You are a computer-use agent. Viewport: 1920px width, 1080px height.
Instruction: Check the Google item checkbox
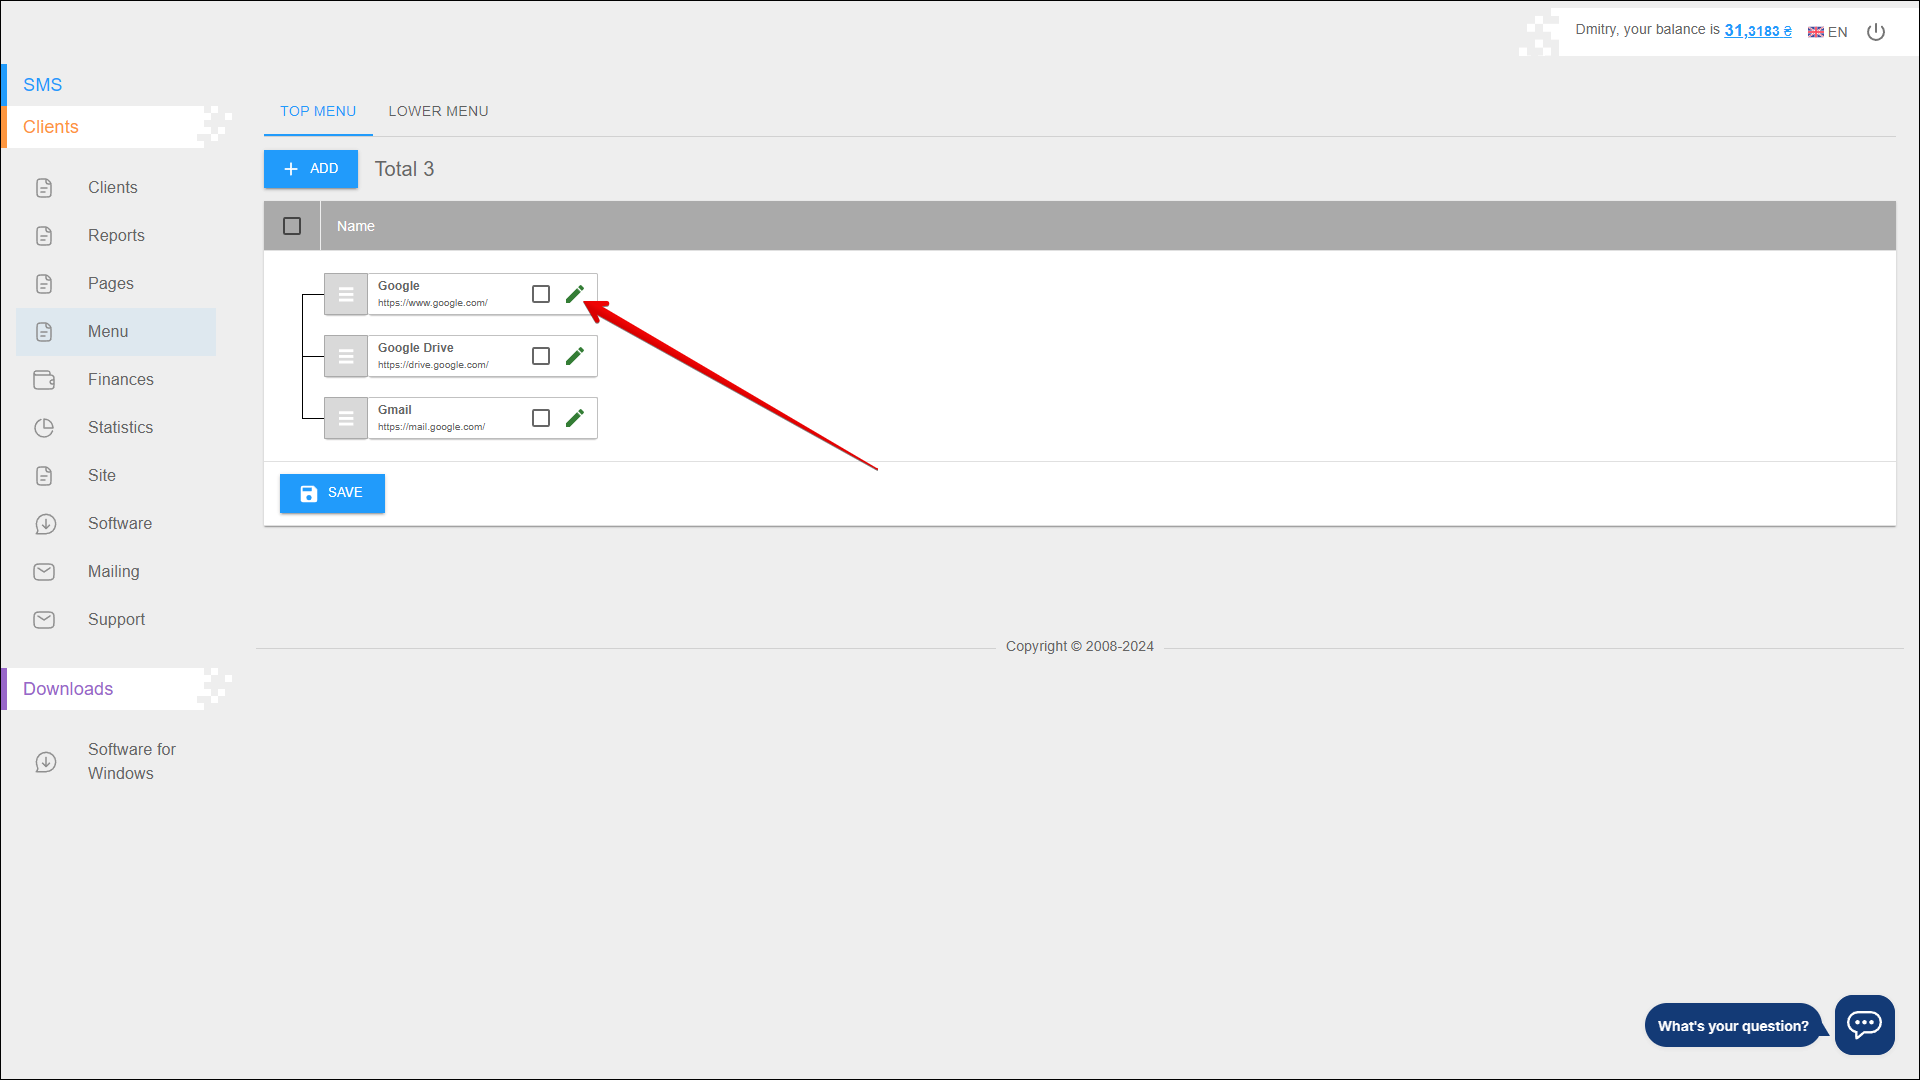click(x=541, y=294)
